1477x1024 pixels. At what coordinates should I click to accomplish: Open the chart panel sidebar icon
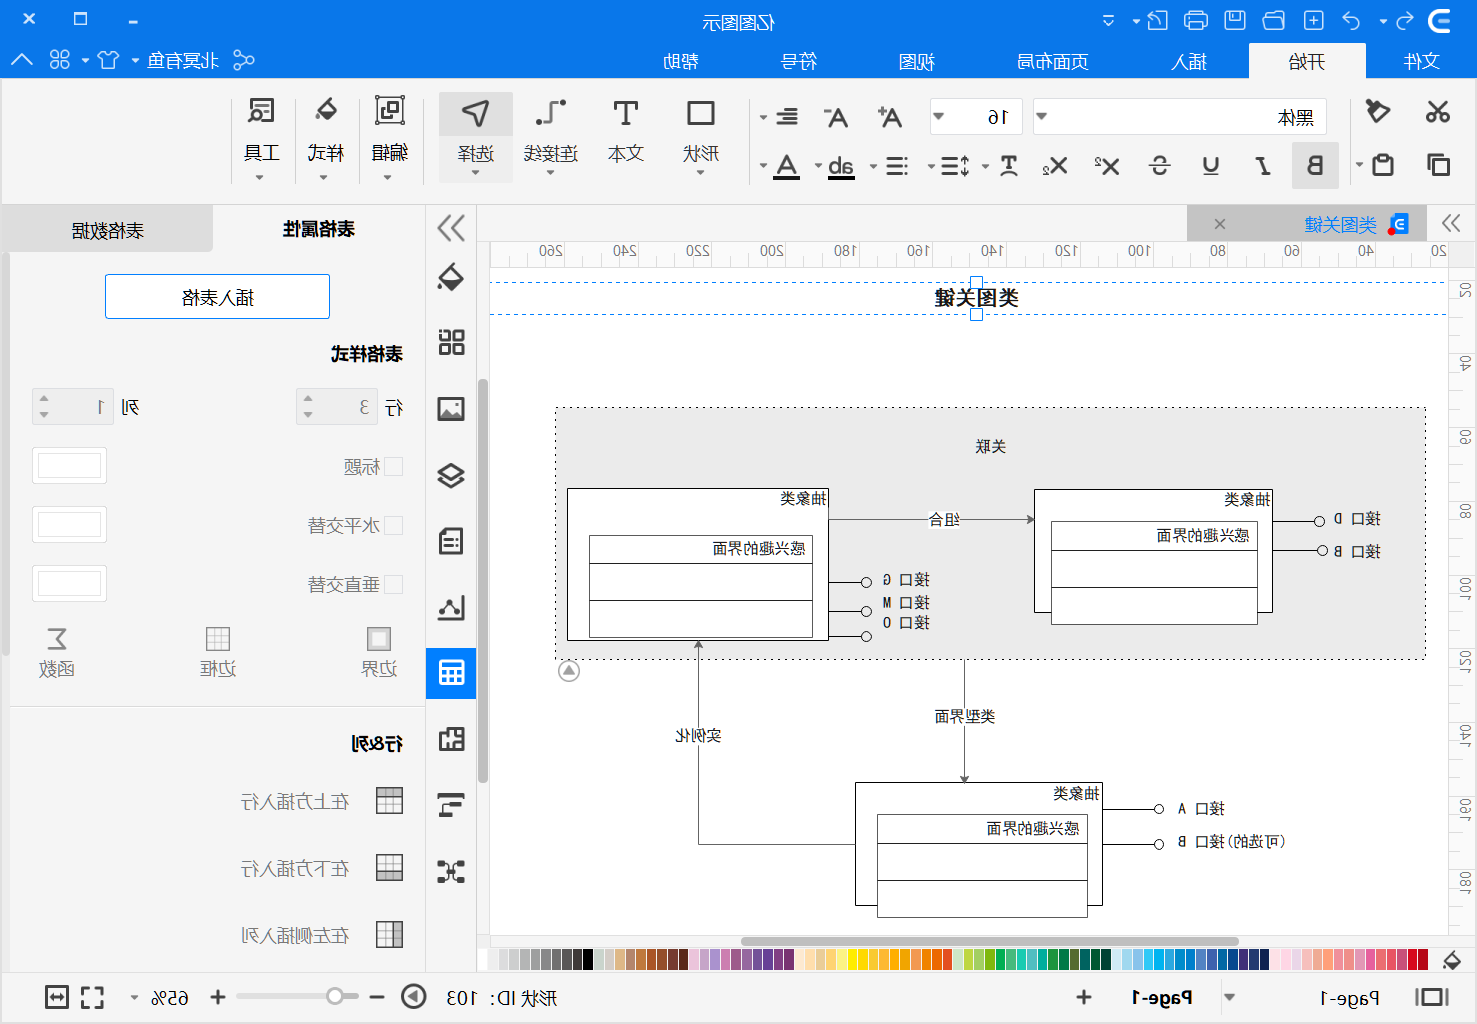451,607
